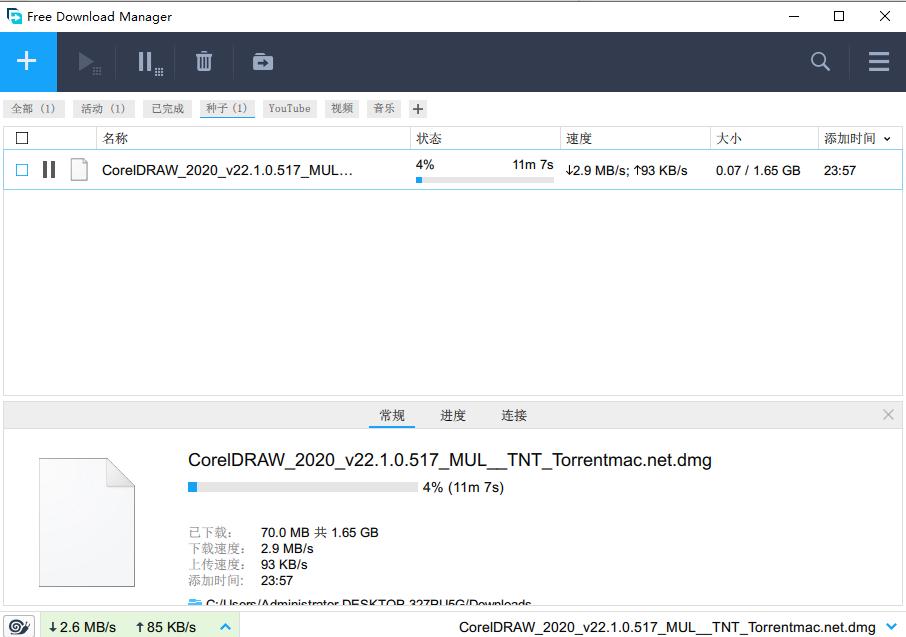906x637 pixels.
Task: Click the start all downloads play icon
Action: [89, 62]
